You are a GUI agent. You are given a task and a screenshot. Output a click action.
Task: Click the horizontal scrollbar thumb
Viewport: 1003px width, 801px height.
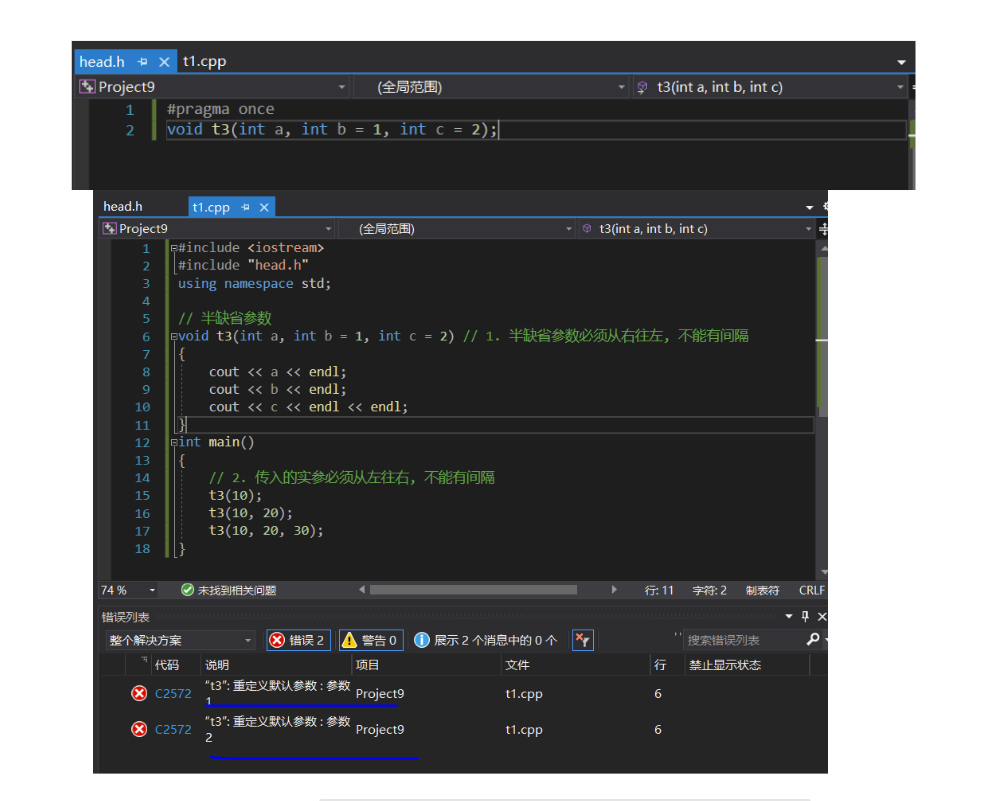(473, 590)
